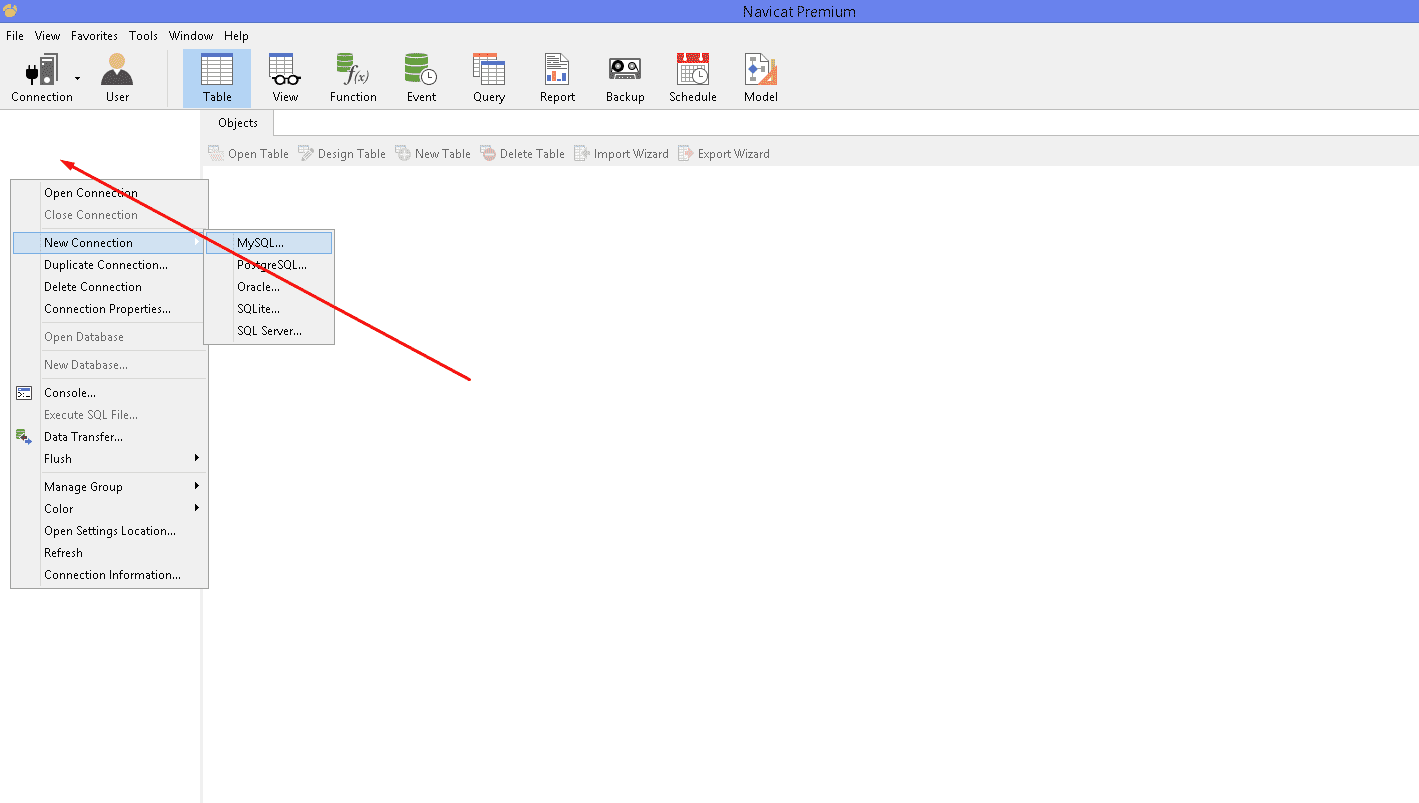Image resolution: width=1419 pixels, height=803 pixels.
Task: Select SQL Server... in the submenu
Action: (269, 331)
